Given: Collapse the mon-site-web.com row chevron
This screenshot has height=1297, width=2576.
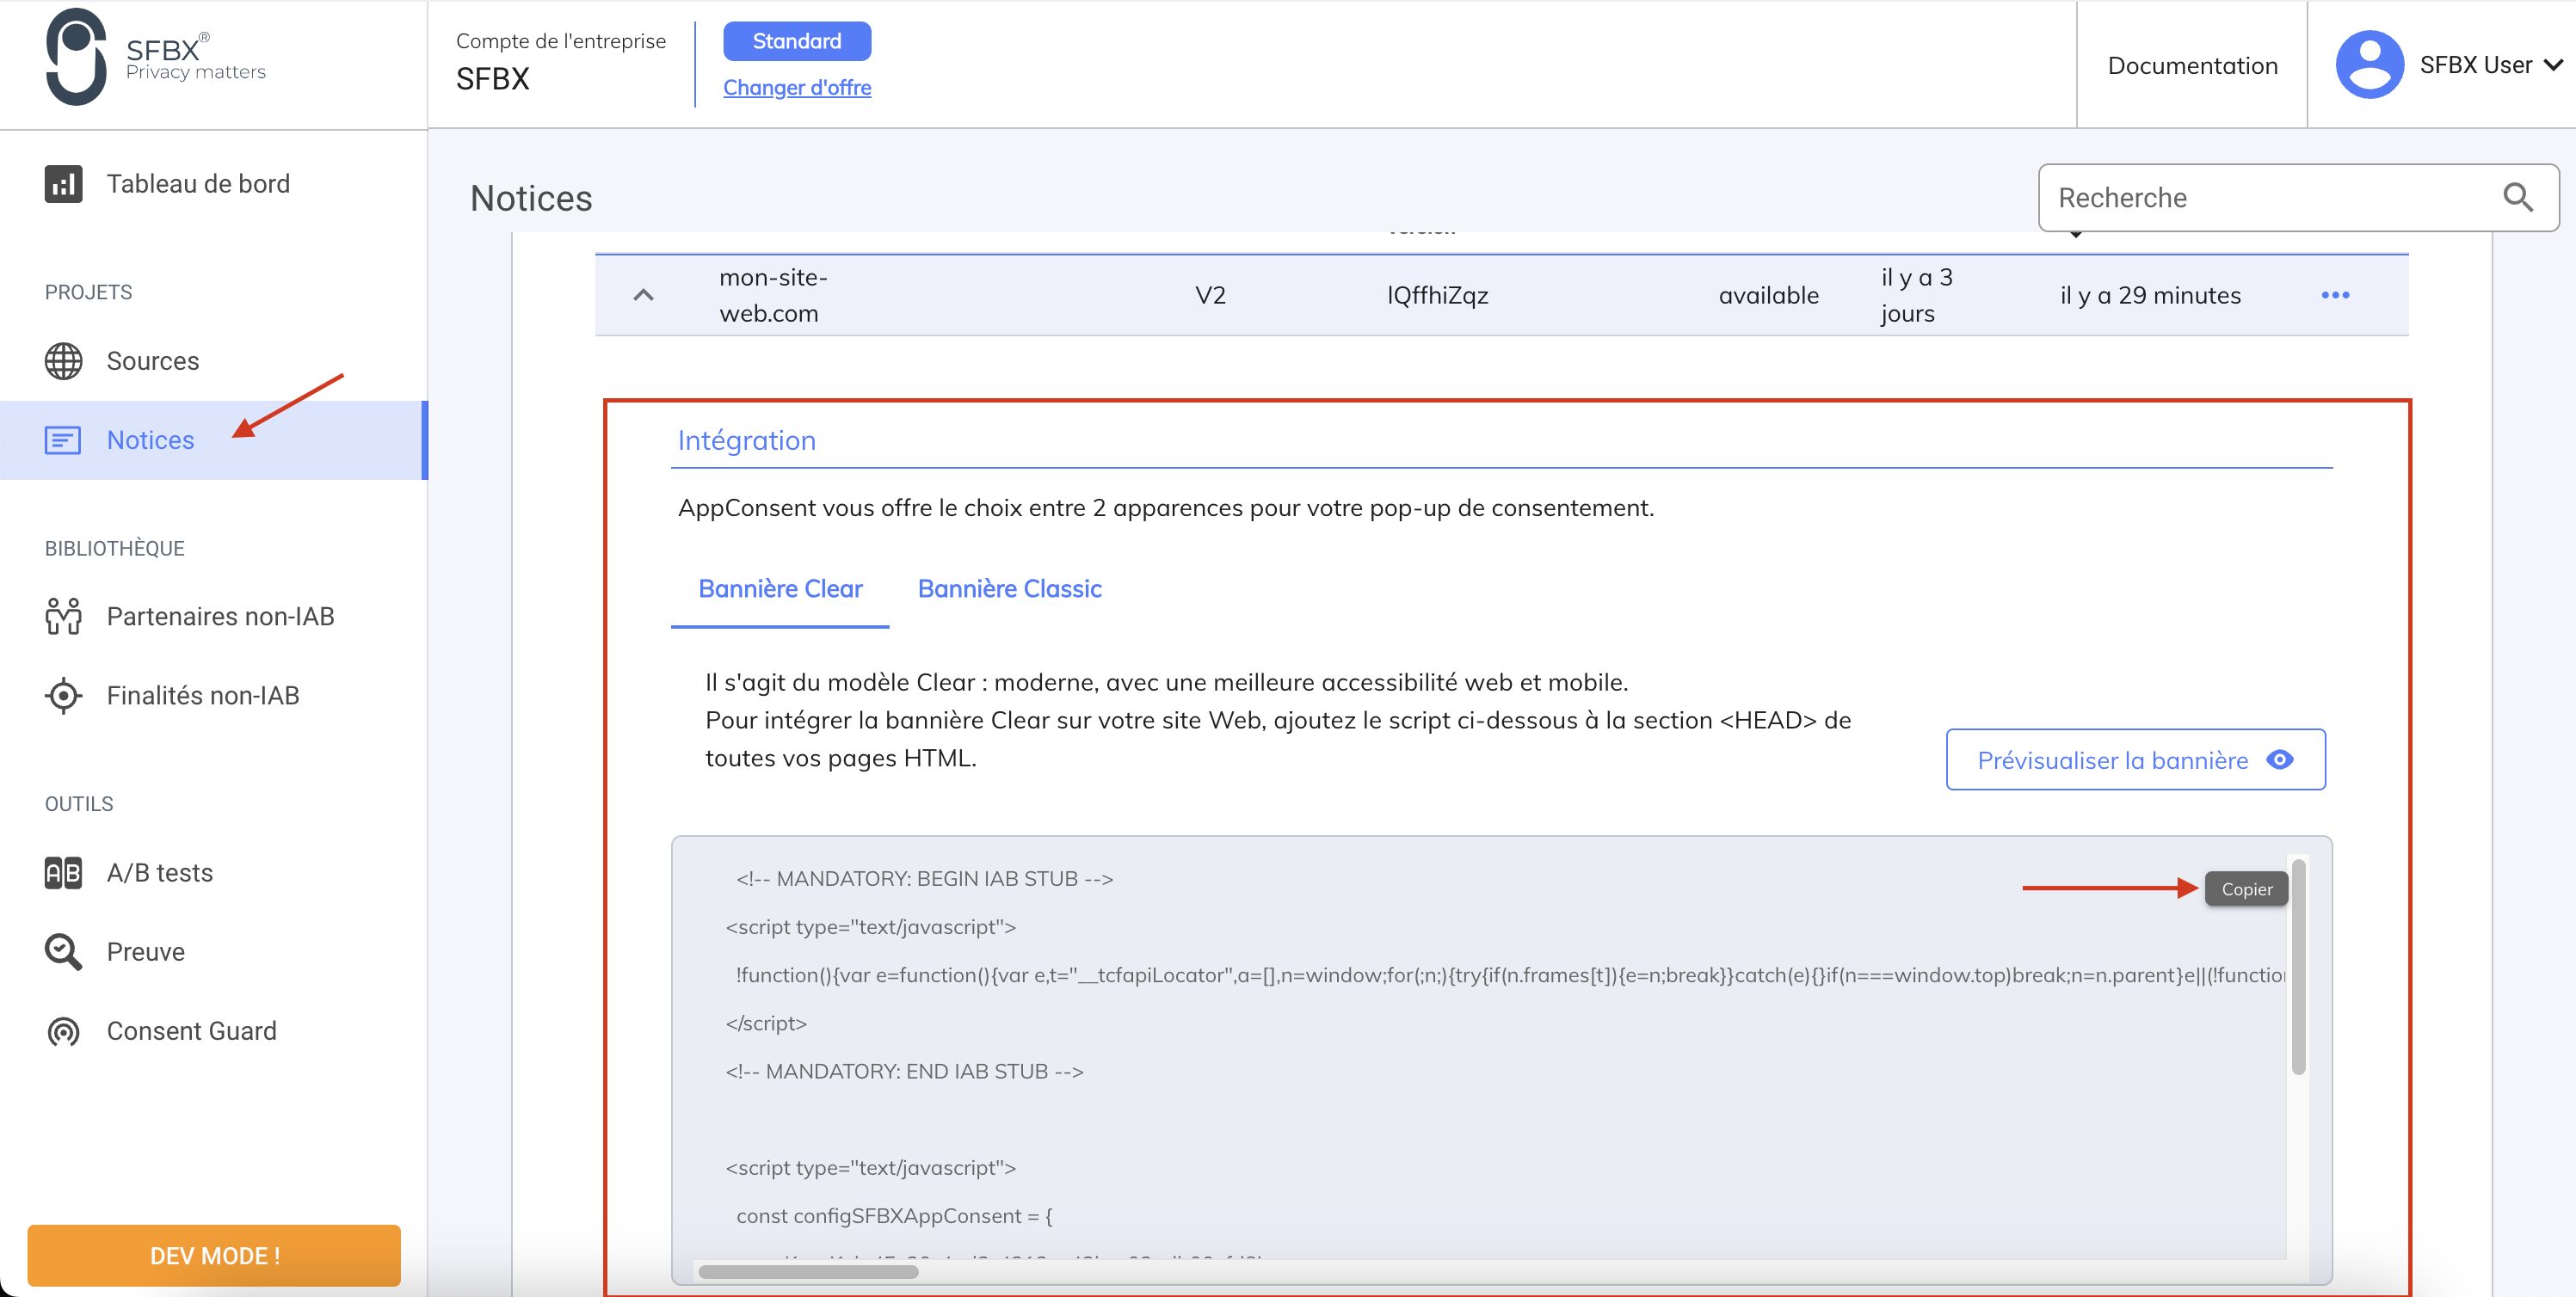Looking at the screenshot, I should [644, 294].
